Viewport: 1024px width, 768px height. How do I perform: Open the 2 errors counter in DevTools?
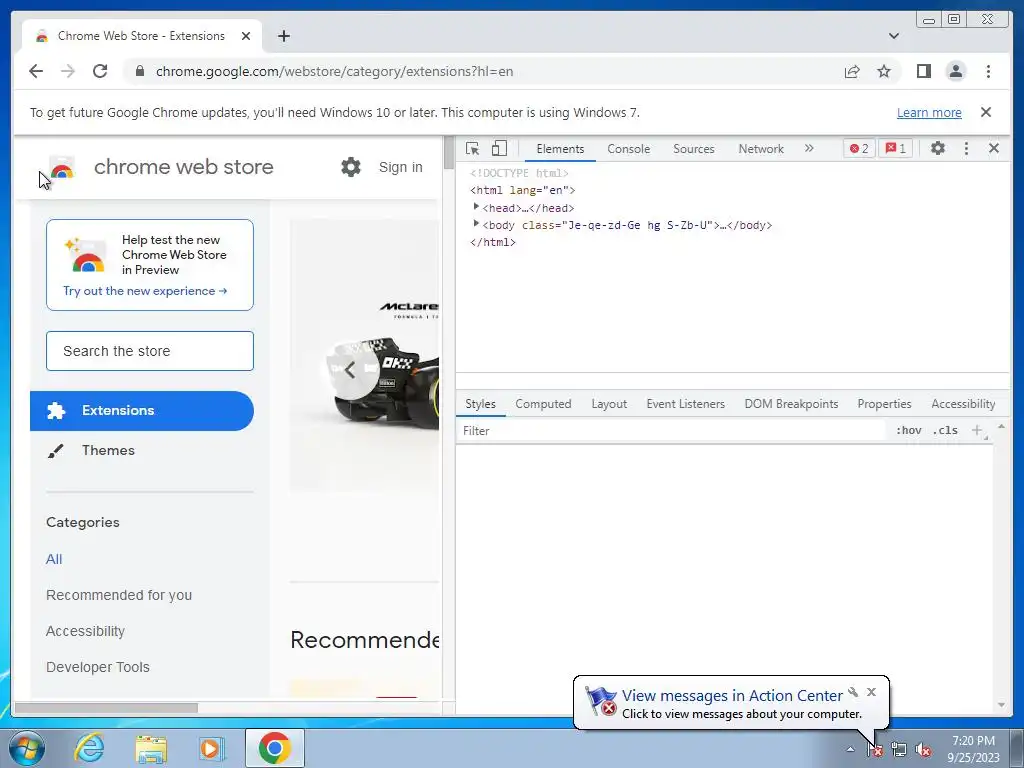(859, 148)
